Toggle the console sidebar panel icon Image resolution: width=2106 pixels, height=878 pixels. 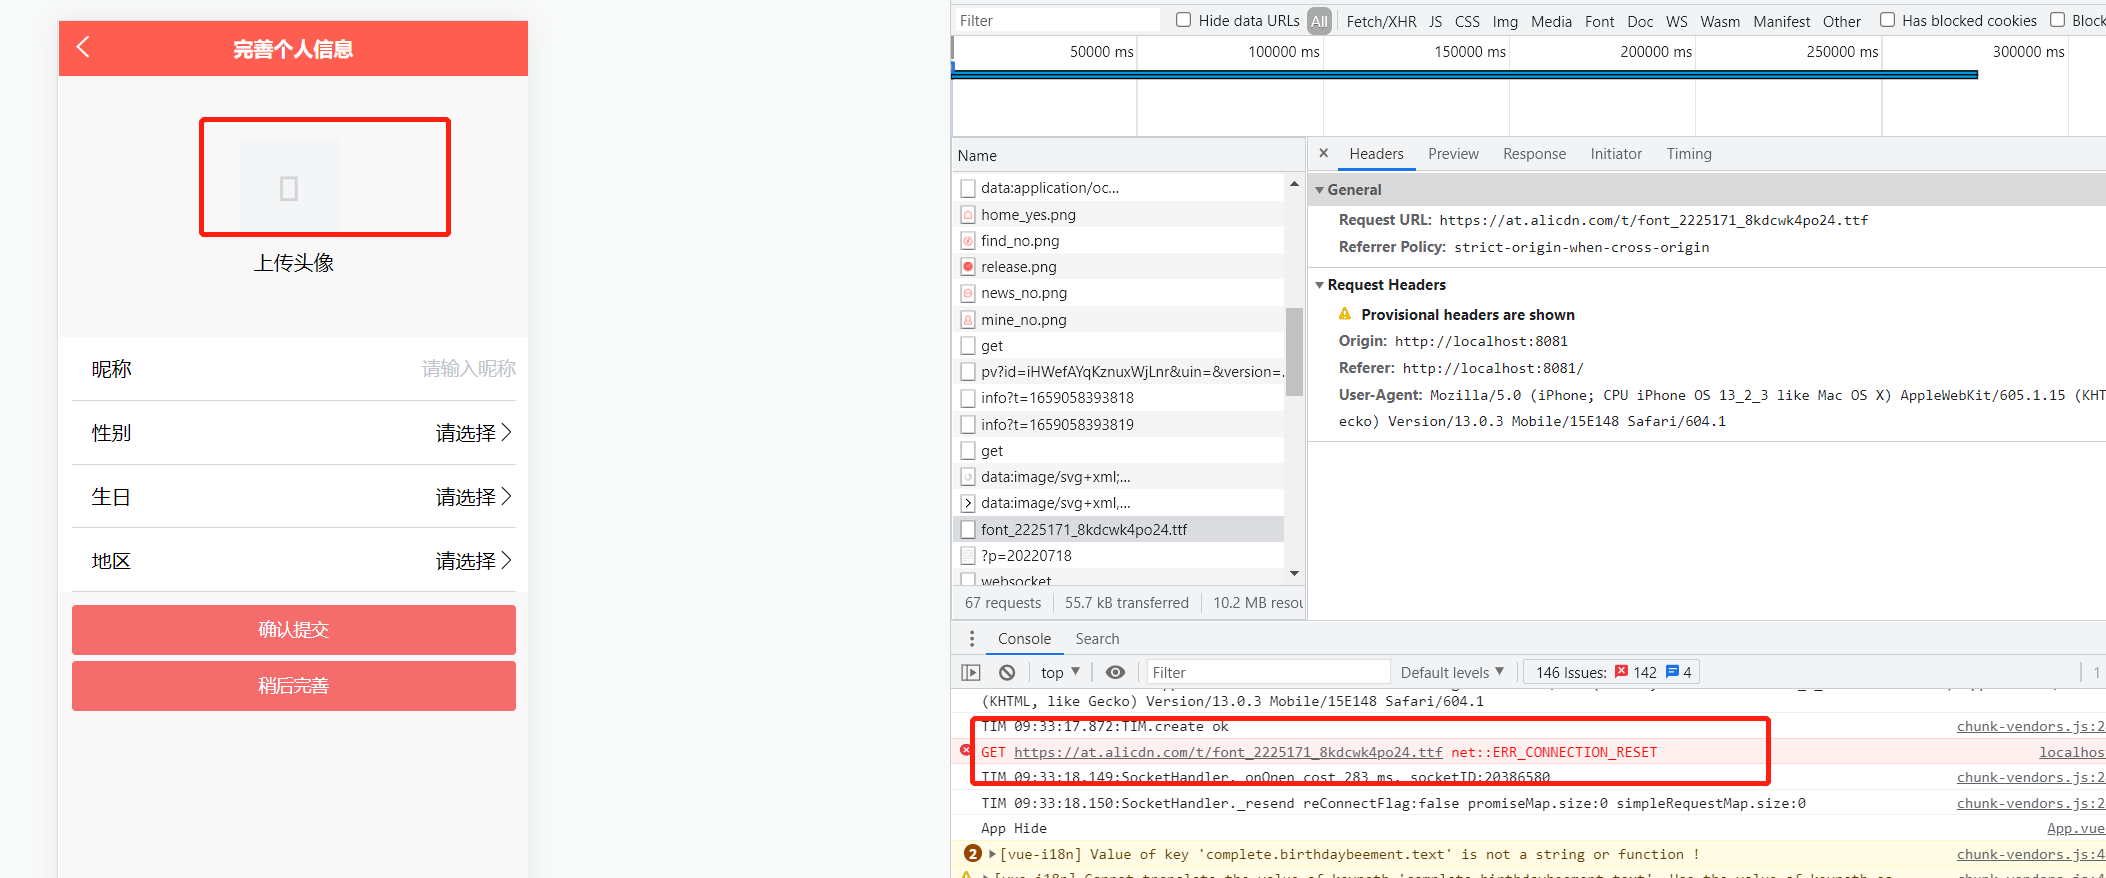(971, 672)
